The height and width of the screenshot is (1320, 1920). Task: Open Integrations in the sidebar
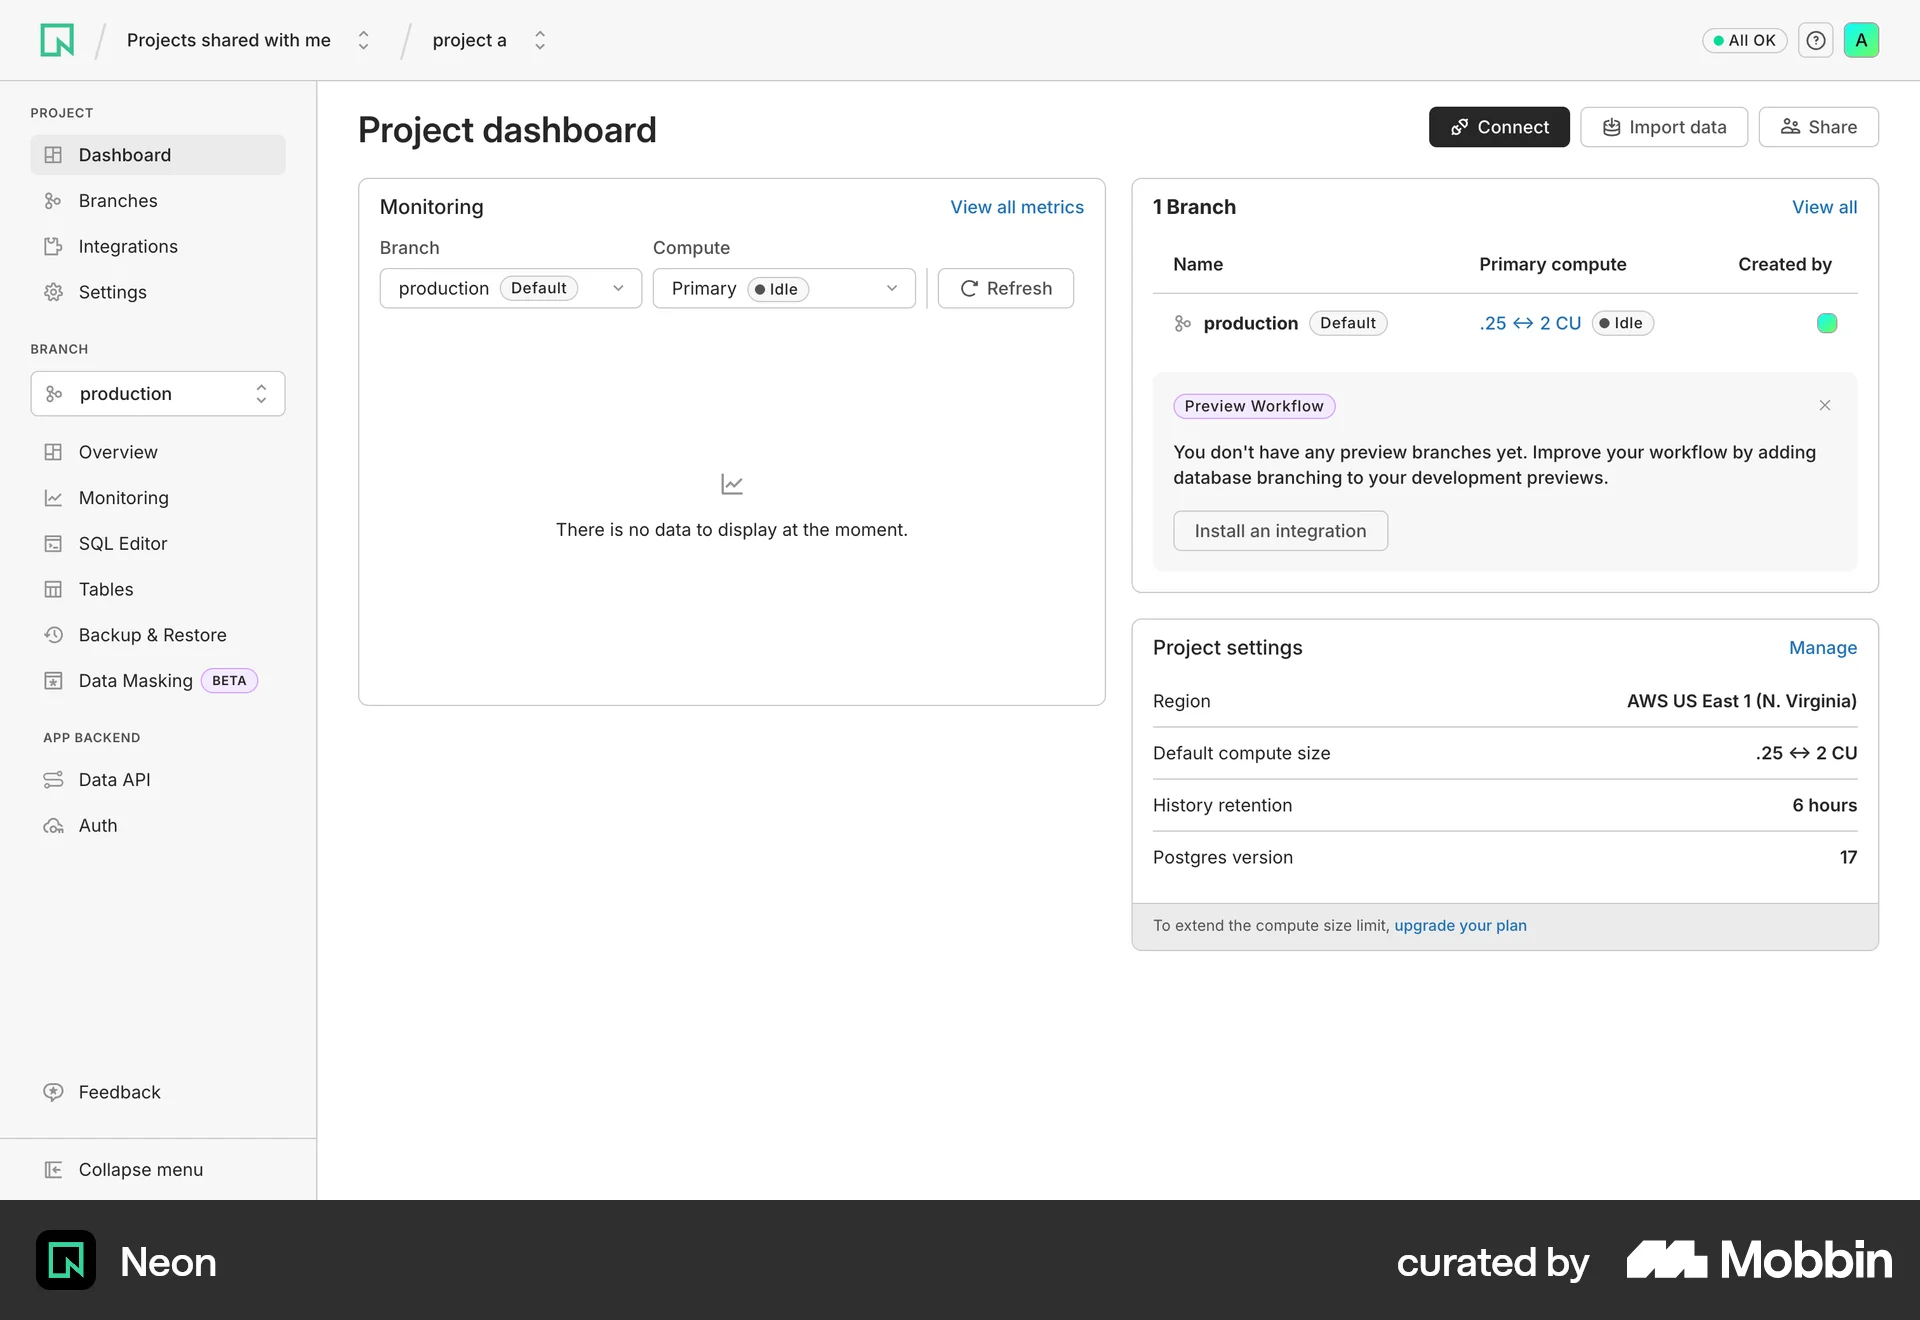coord(158,247)
